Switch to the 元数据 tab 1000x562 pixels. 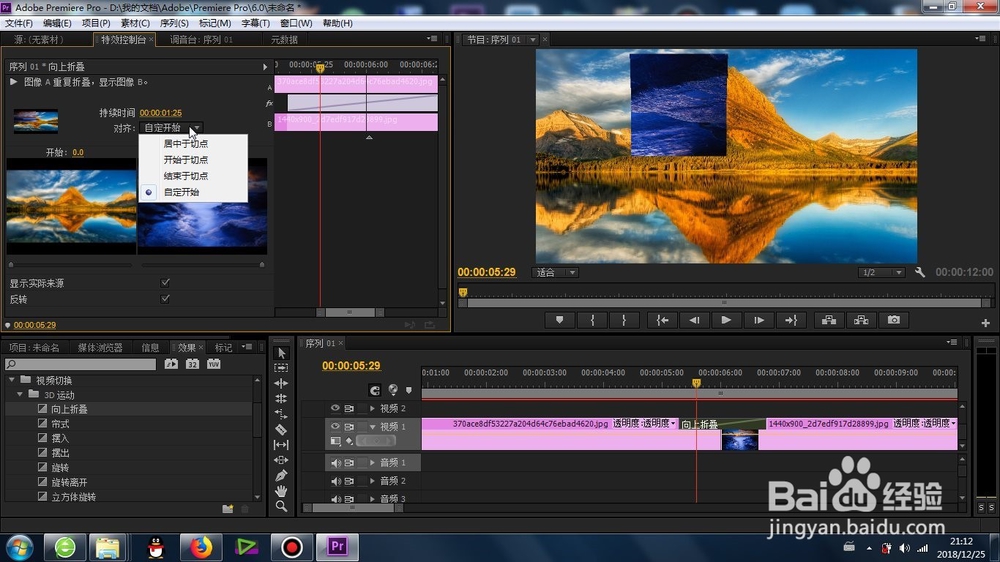pos(284,40)
